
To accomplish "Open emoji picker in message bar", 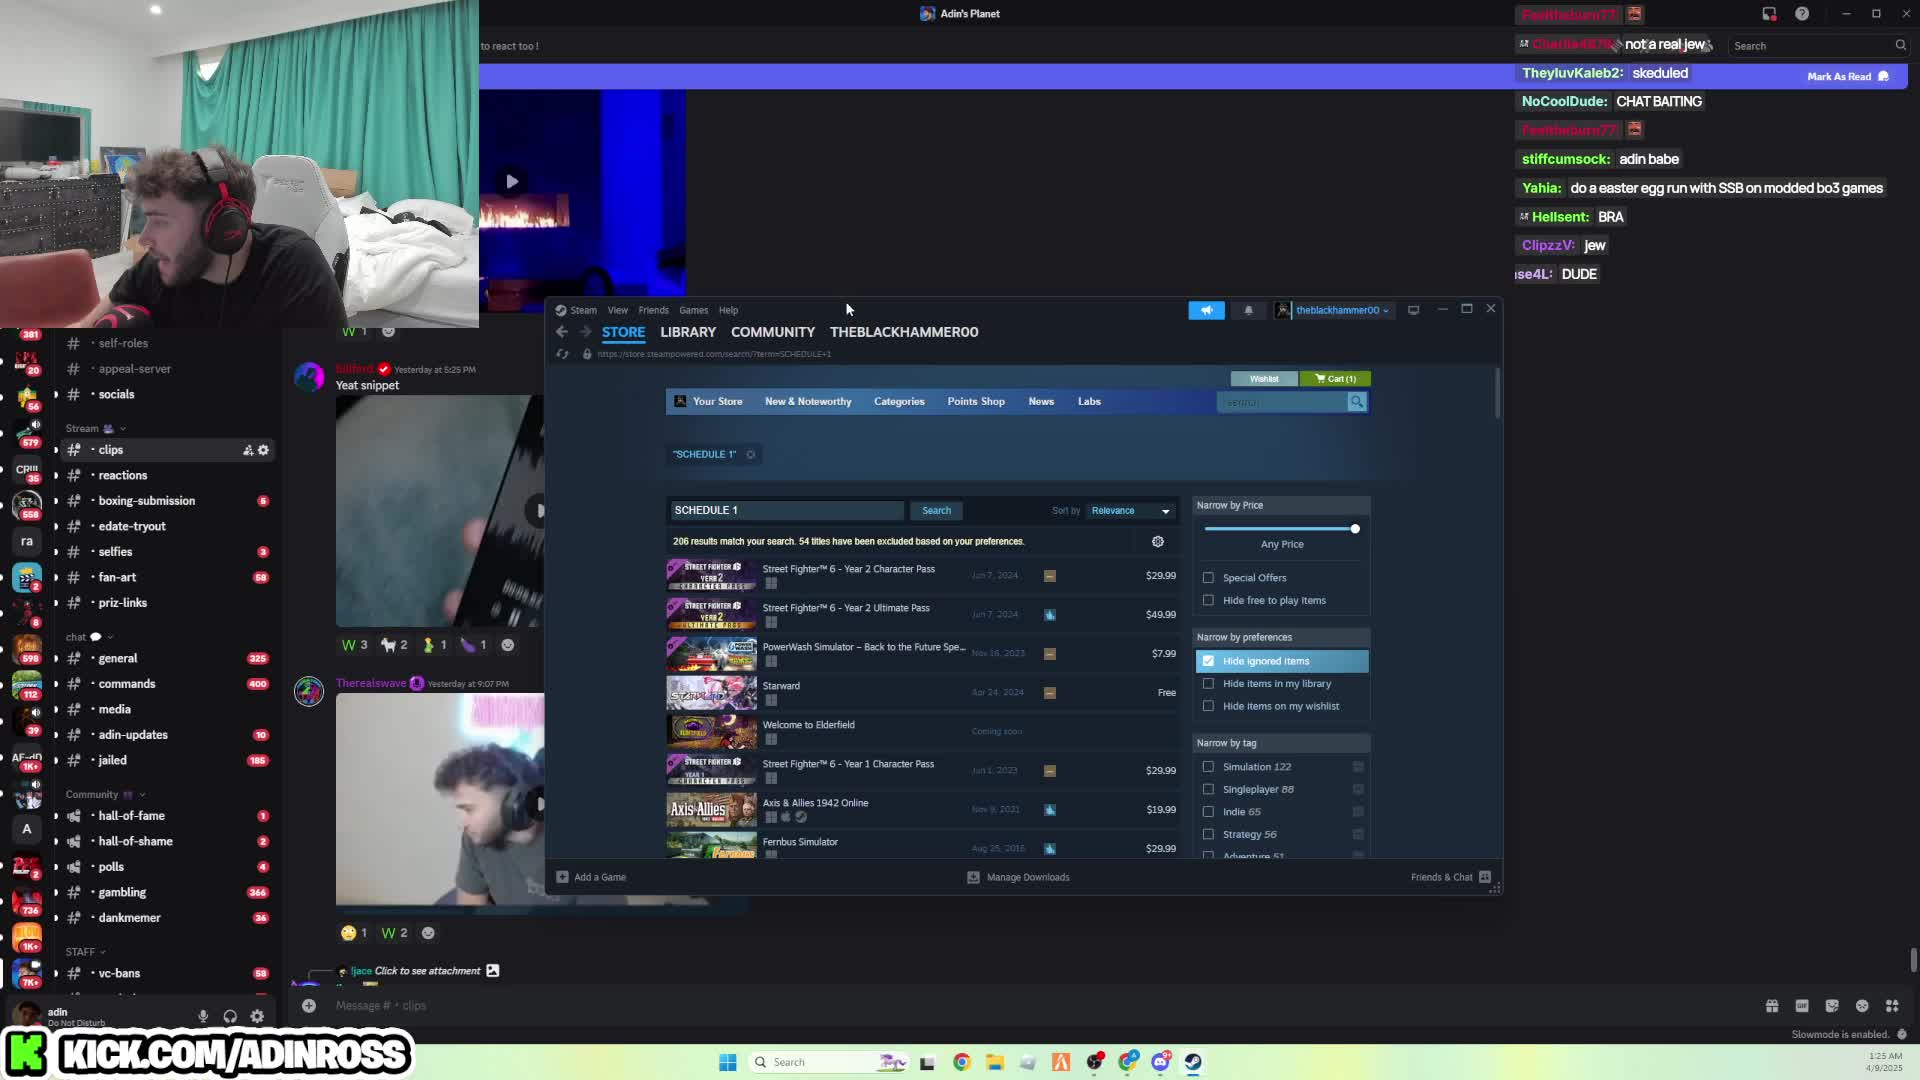I will (x=1862, y=1006).
